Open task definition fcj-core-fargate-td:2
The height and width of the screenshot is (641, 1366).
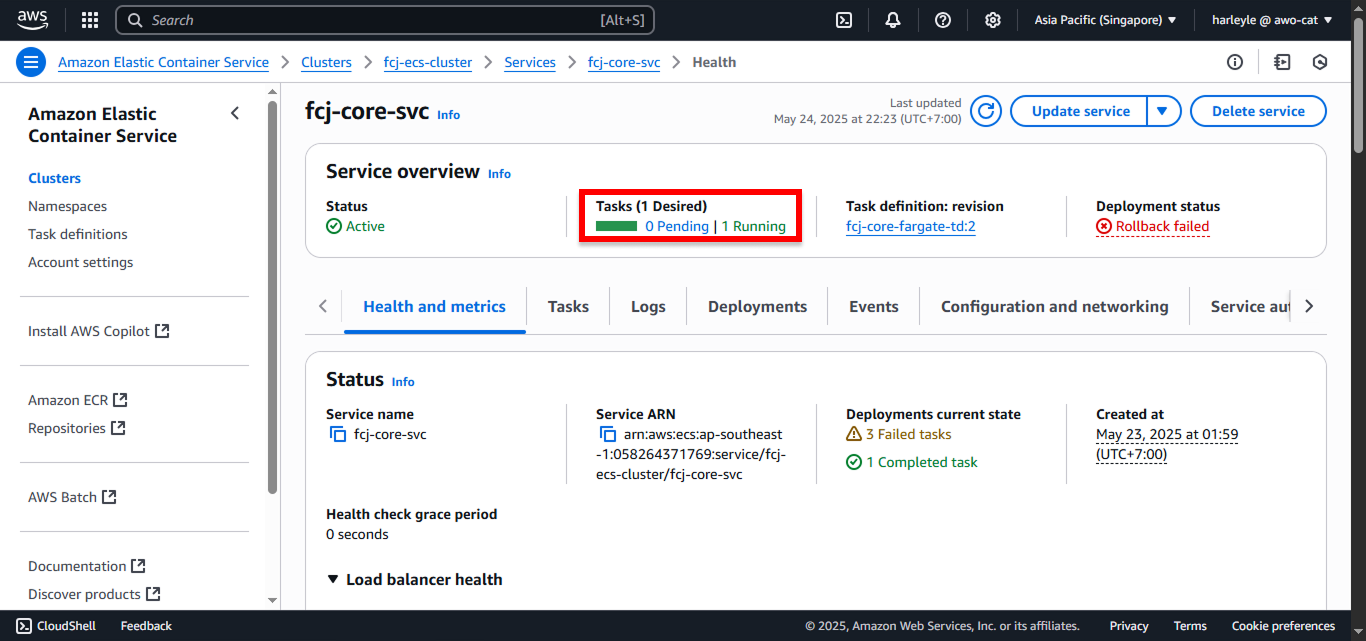(911, 226)
